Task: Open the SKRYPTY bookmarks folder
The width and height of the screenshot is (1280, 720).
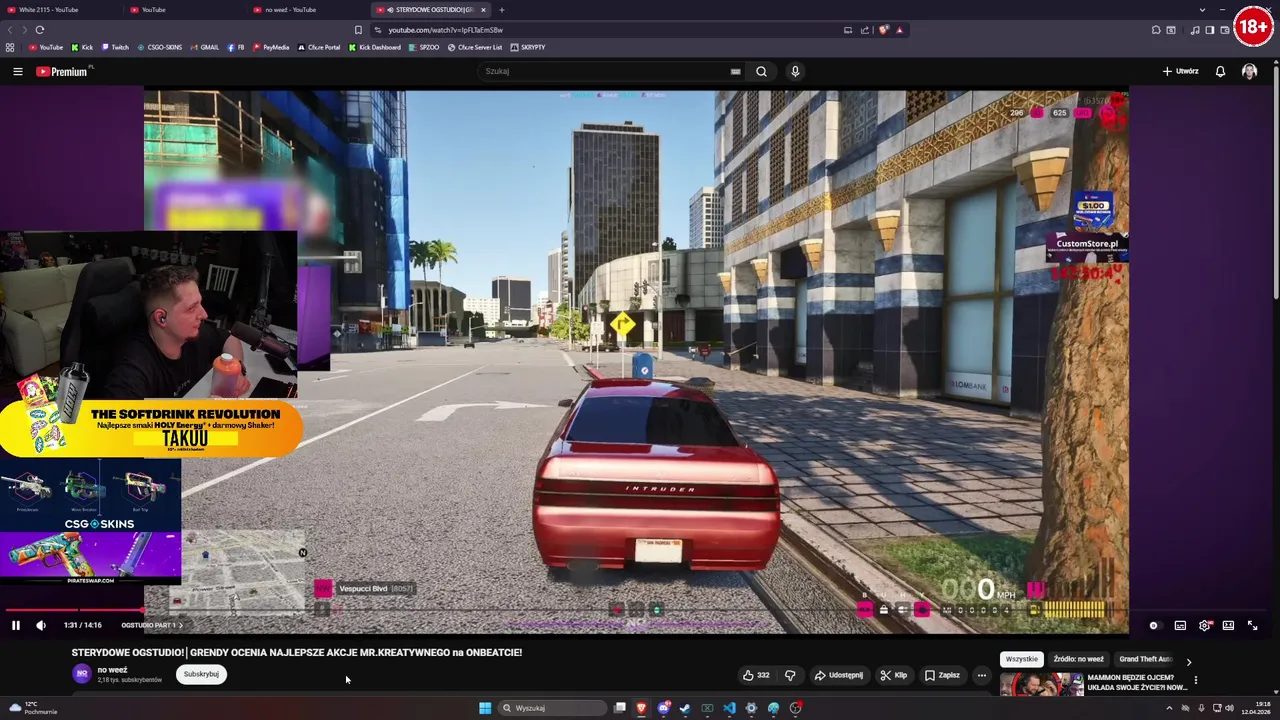Action: [528, 47]
